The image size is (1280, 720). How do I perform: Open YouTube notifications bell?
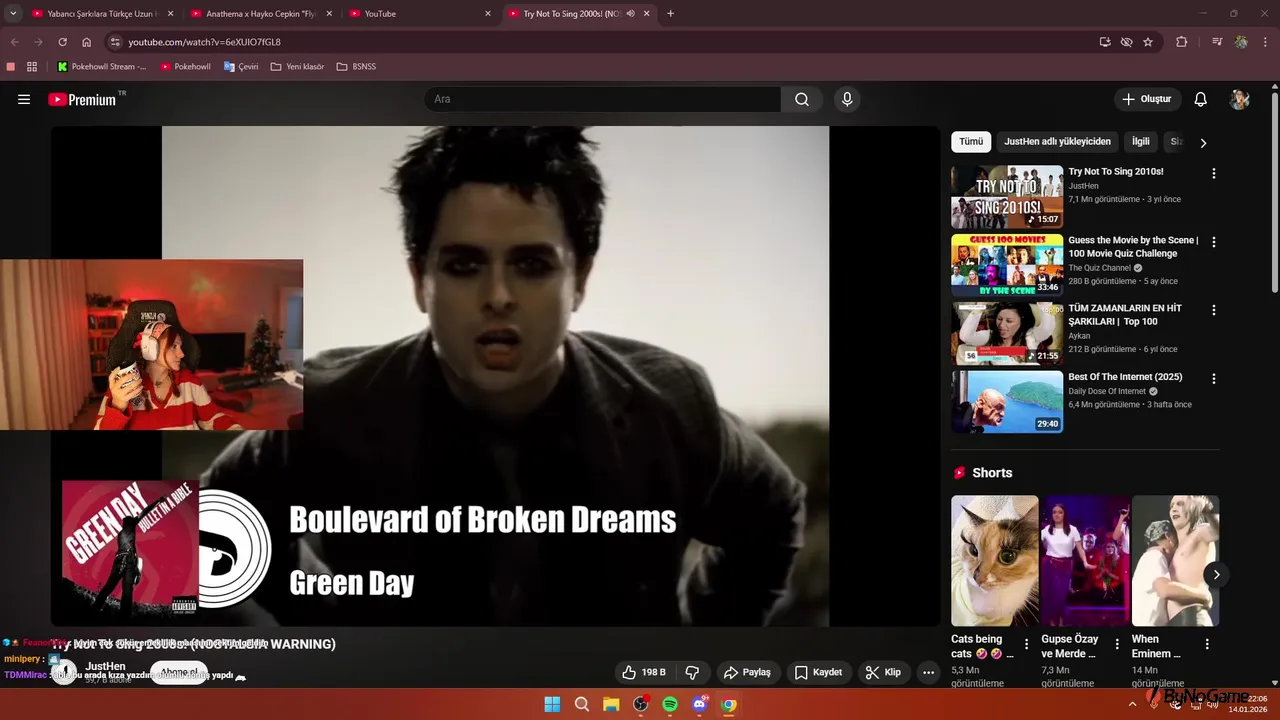coord(1201,99)
